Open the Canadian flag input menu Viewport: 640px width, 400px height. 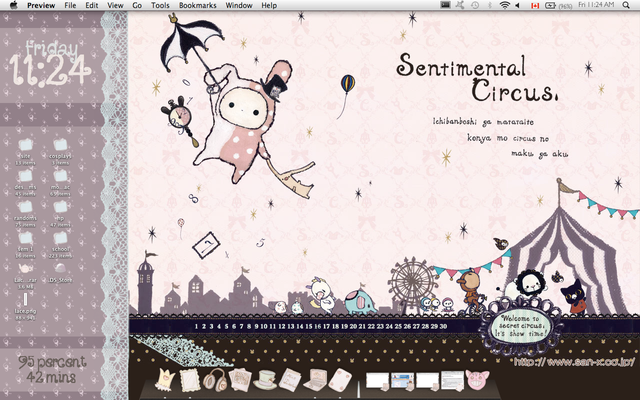(x=534, y=5)
